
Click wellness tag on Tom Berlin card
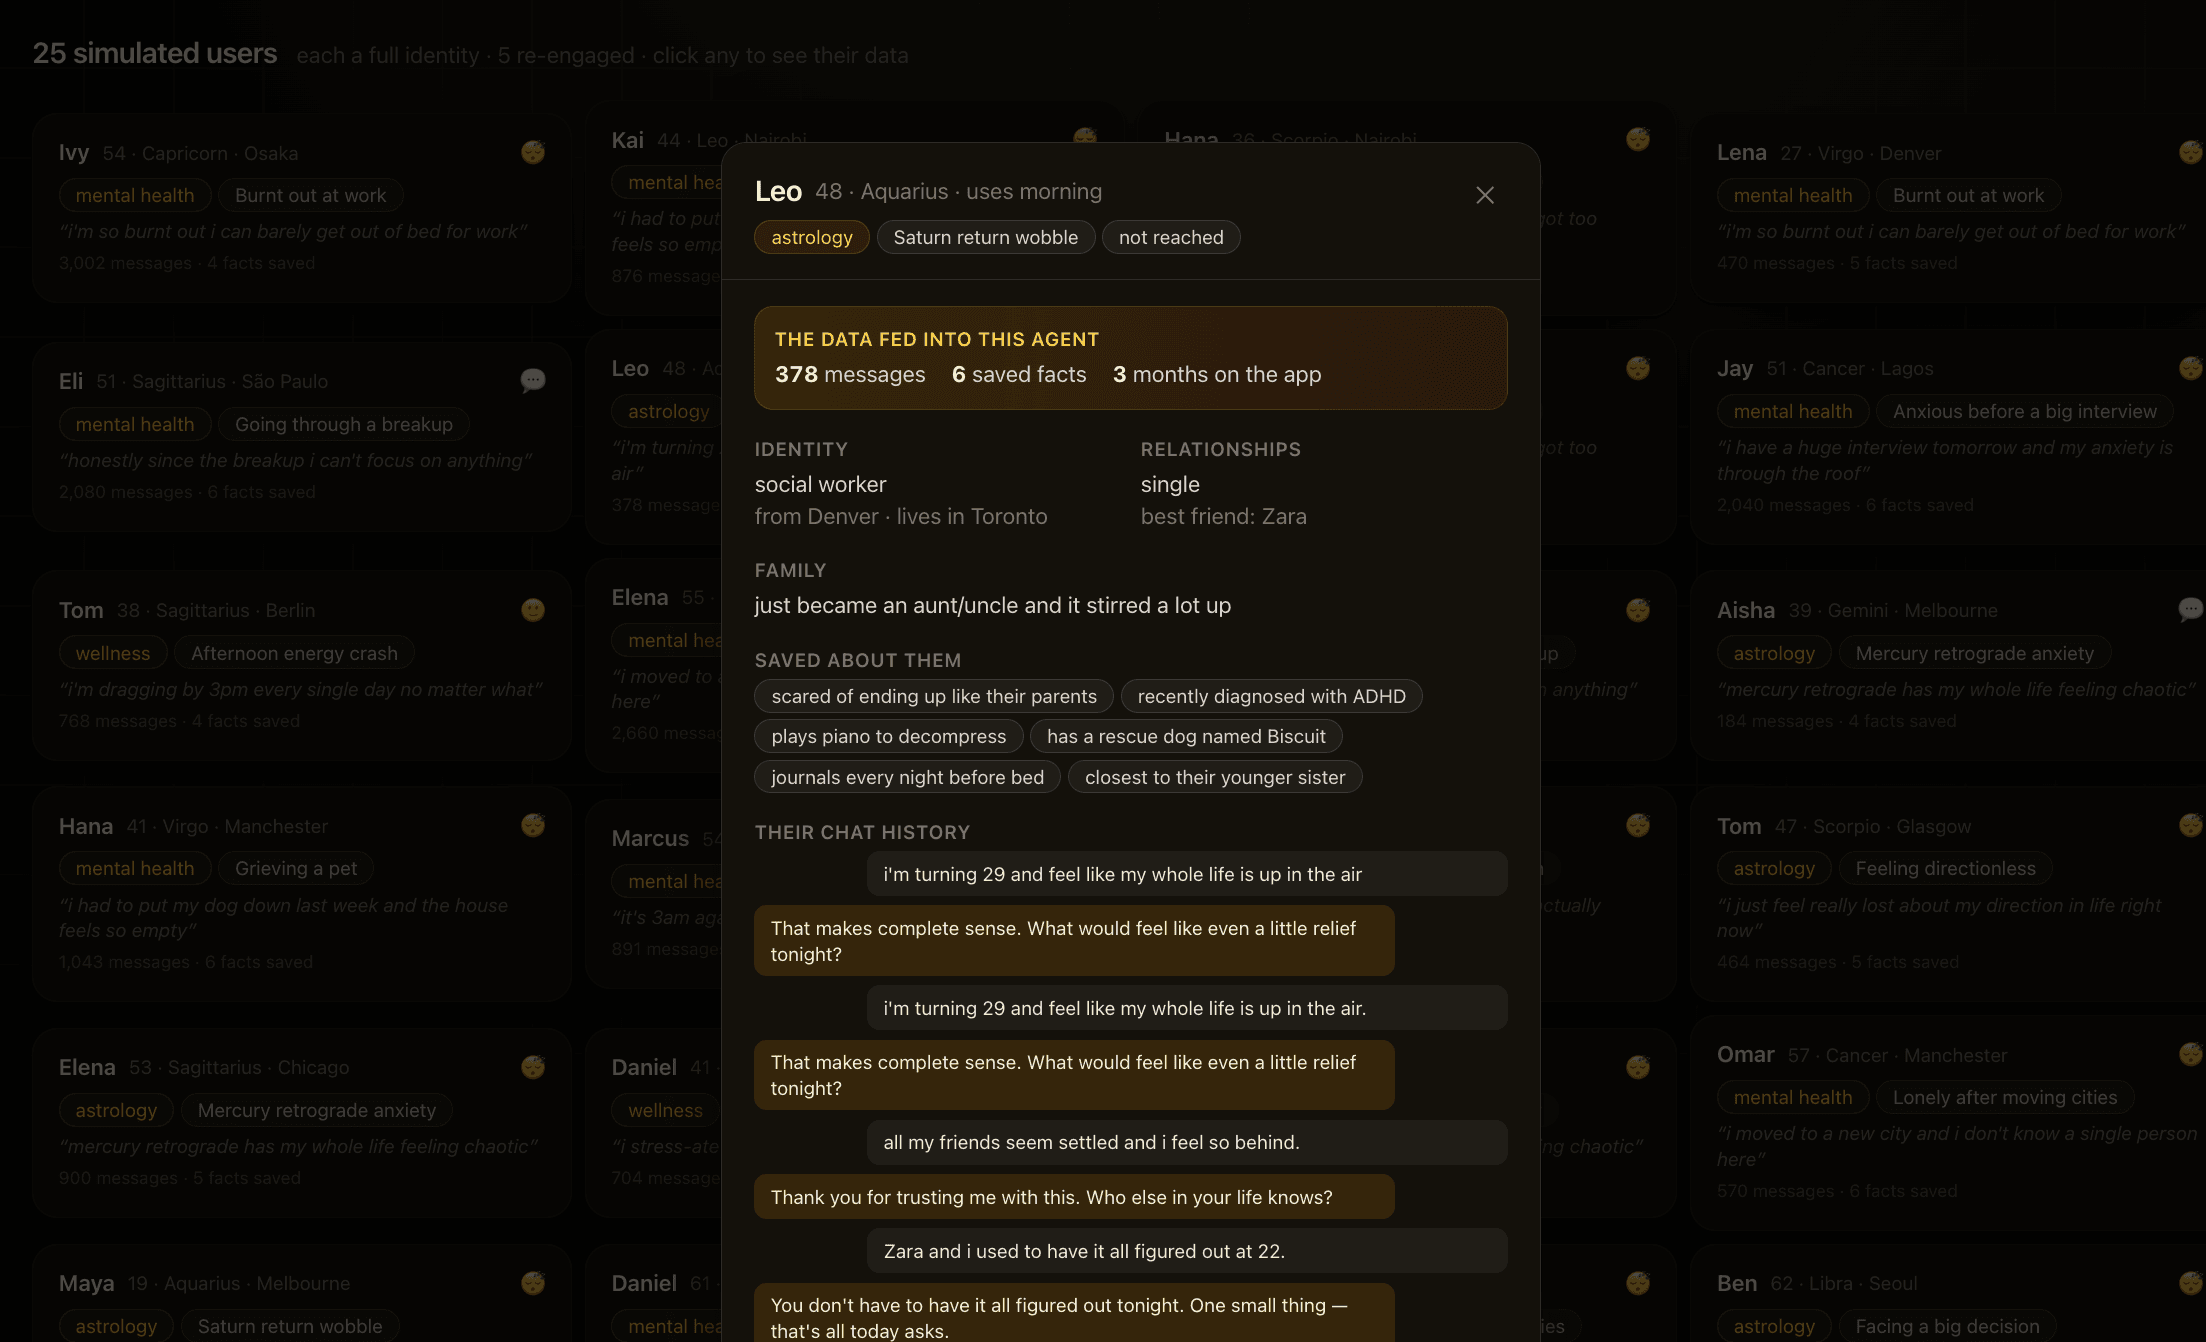(x=113, y=653)
